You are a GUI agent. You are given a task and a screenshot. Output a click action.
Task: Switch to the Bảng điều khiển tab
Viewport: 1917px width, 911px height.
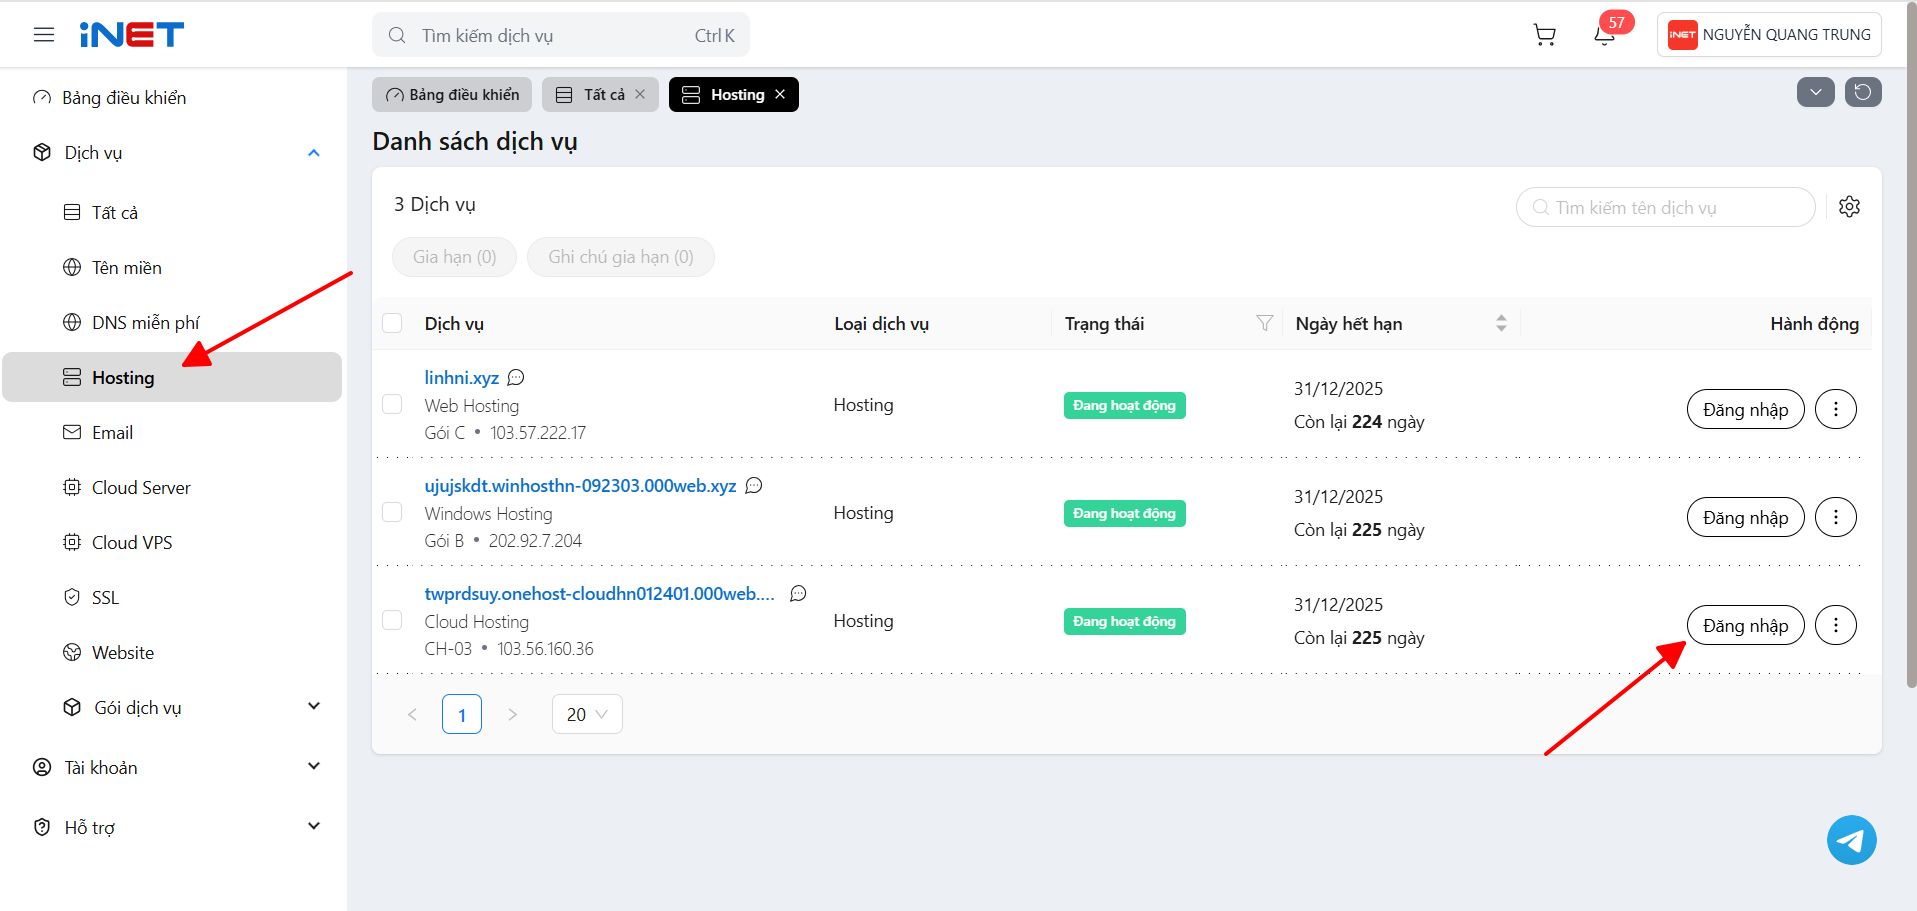coord(452,94)
